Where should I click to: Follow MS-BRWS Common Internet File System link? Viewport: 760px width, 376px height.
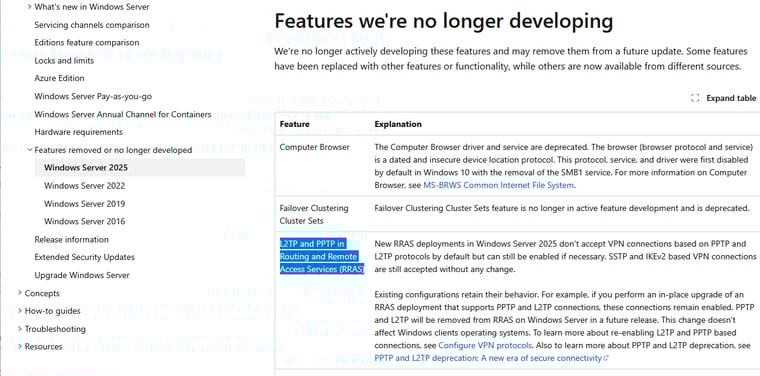click(499, 185)
